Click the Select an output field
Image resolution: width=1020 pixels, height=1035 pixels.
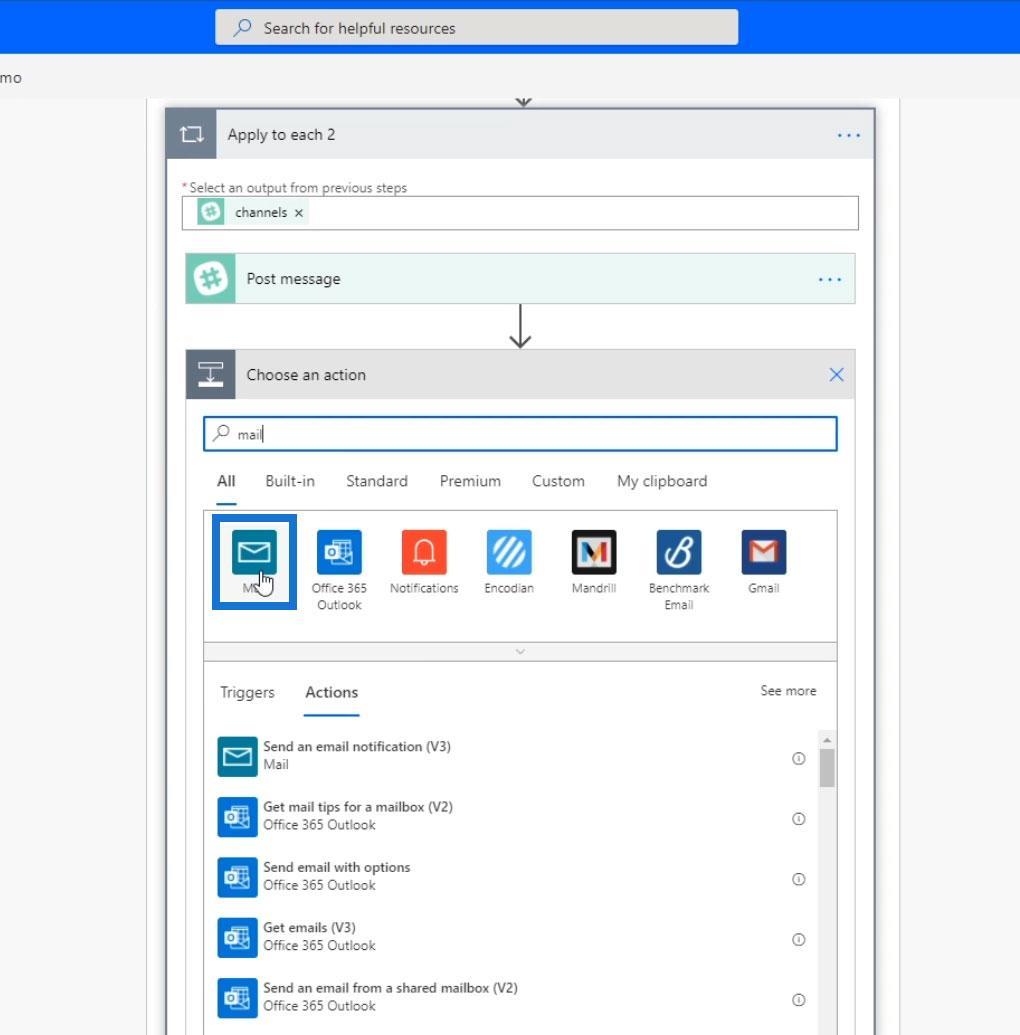[520, 213]
